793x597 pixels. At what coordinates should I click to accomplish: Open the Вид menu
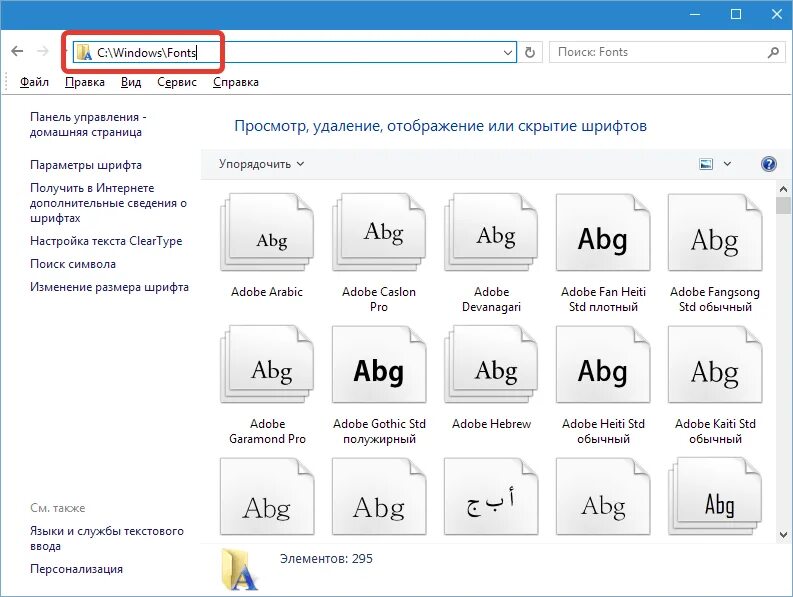pos(131,82)
